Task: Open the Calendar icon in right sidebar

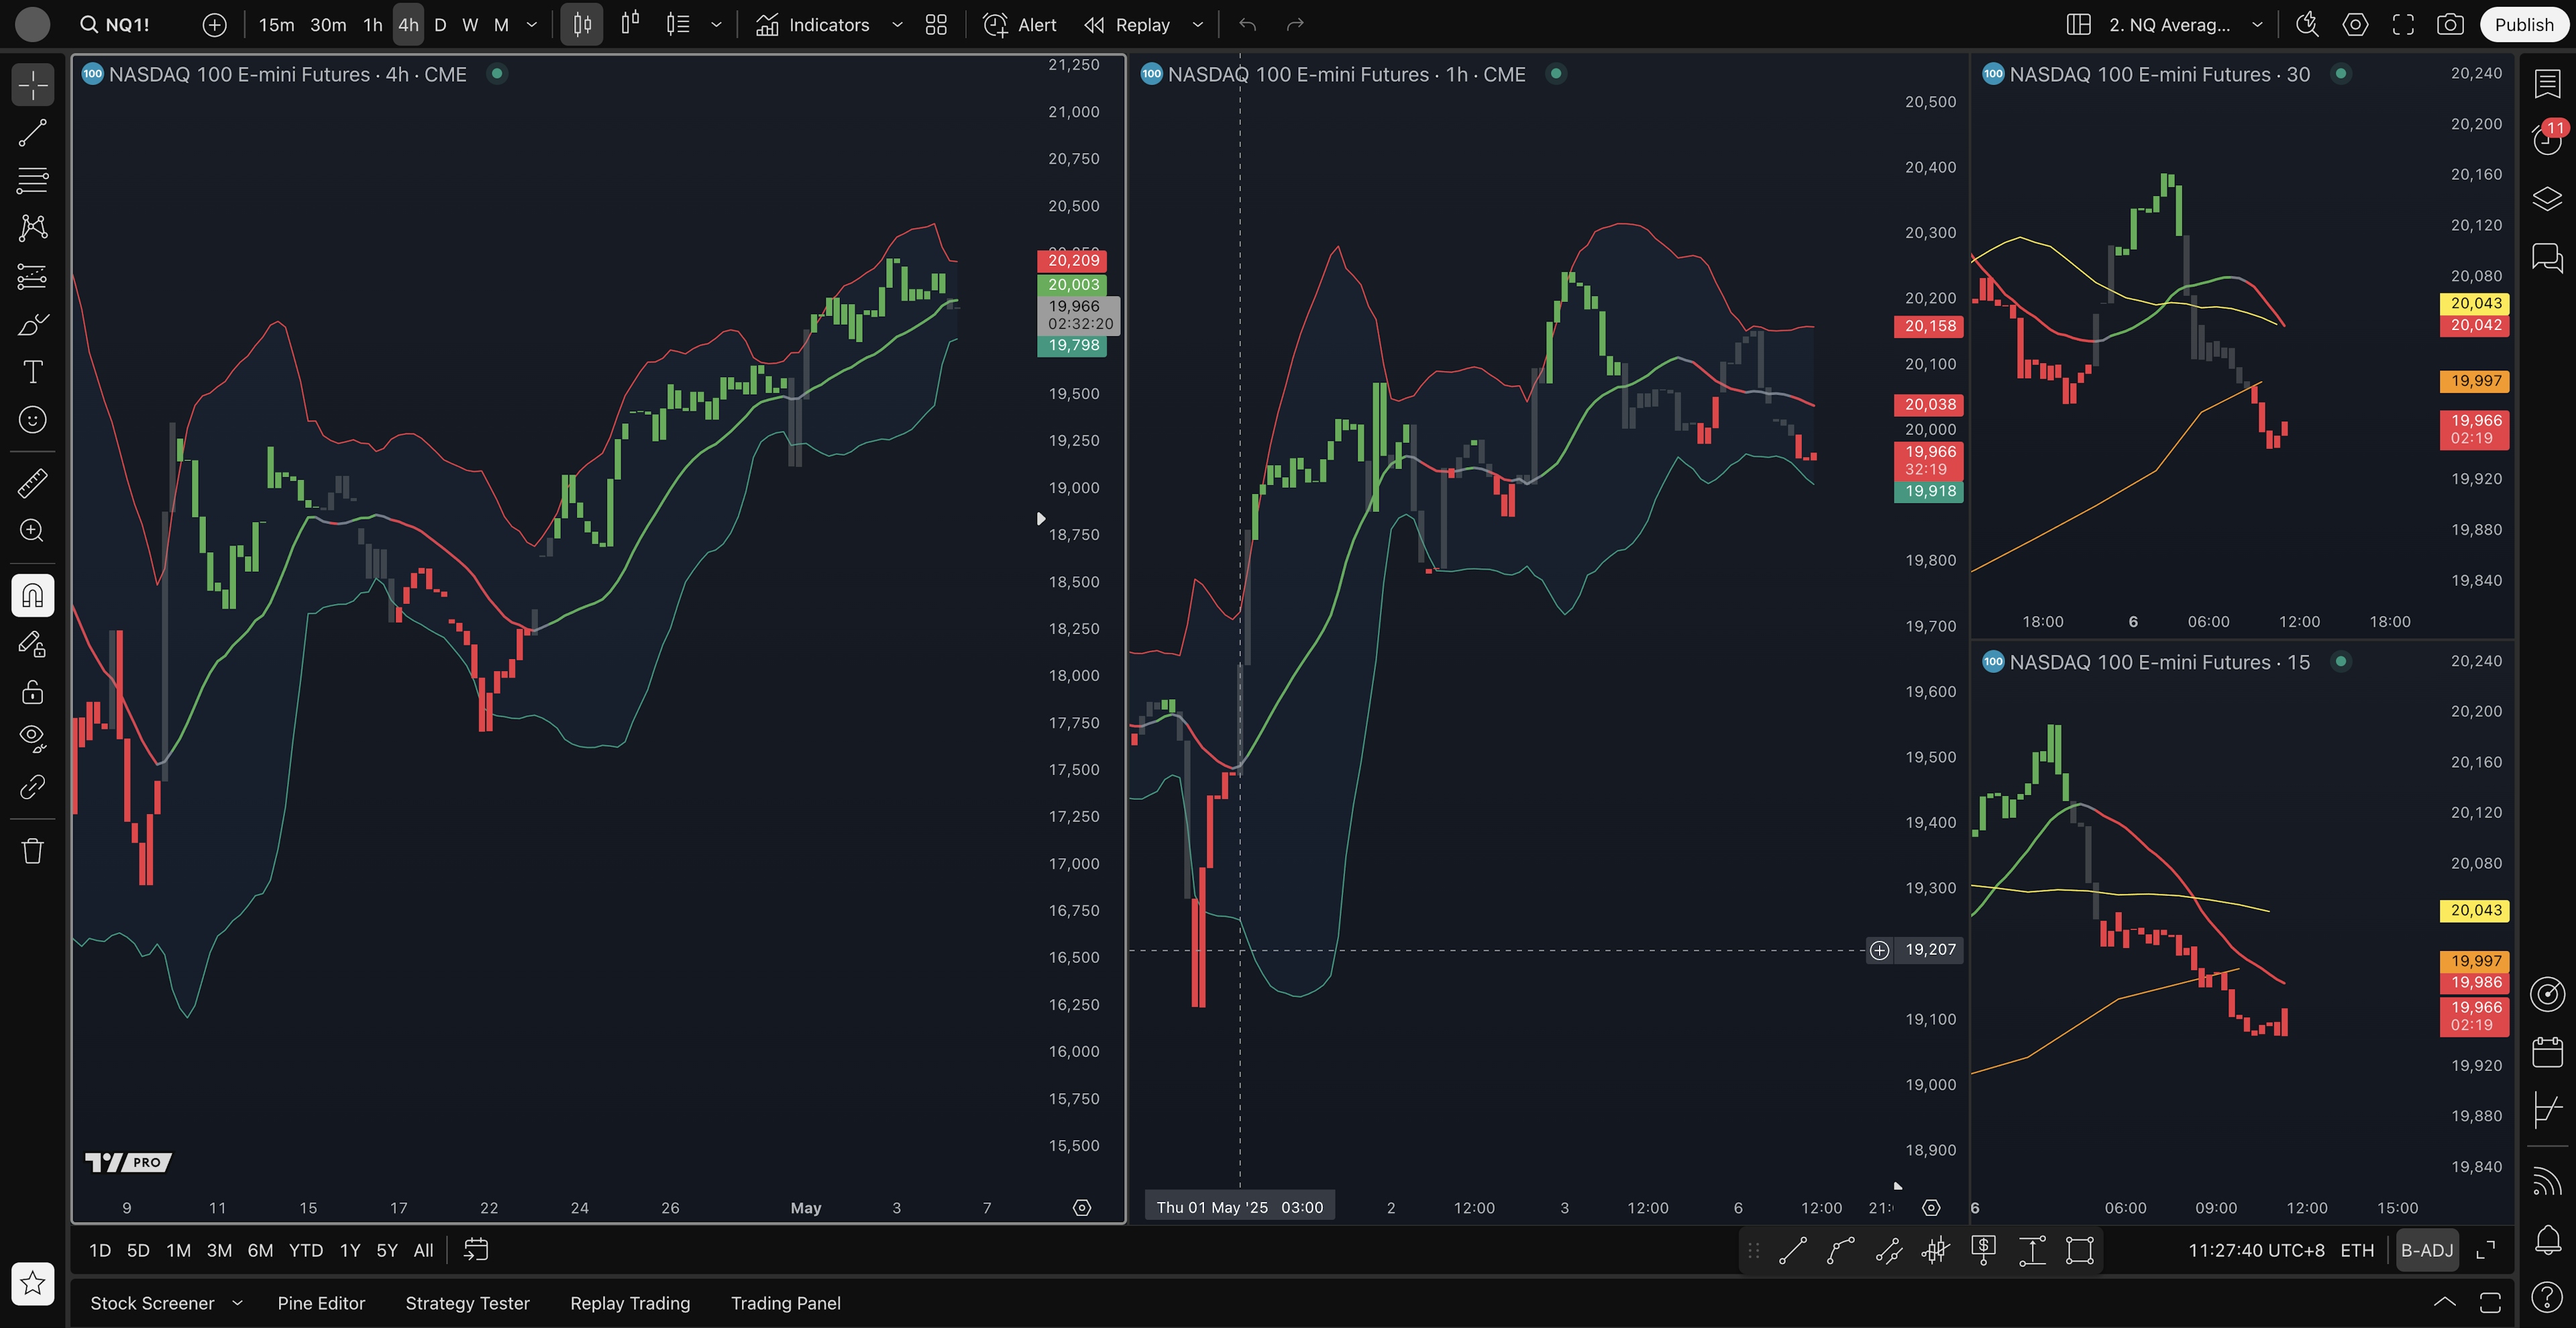Action: coord(2547,1052)
